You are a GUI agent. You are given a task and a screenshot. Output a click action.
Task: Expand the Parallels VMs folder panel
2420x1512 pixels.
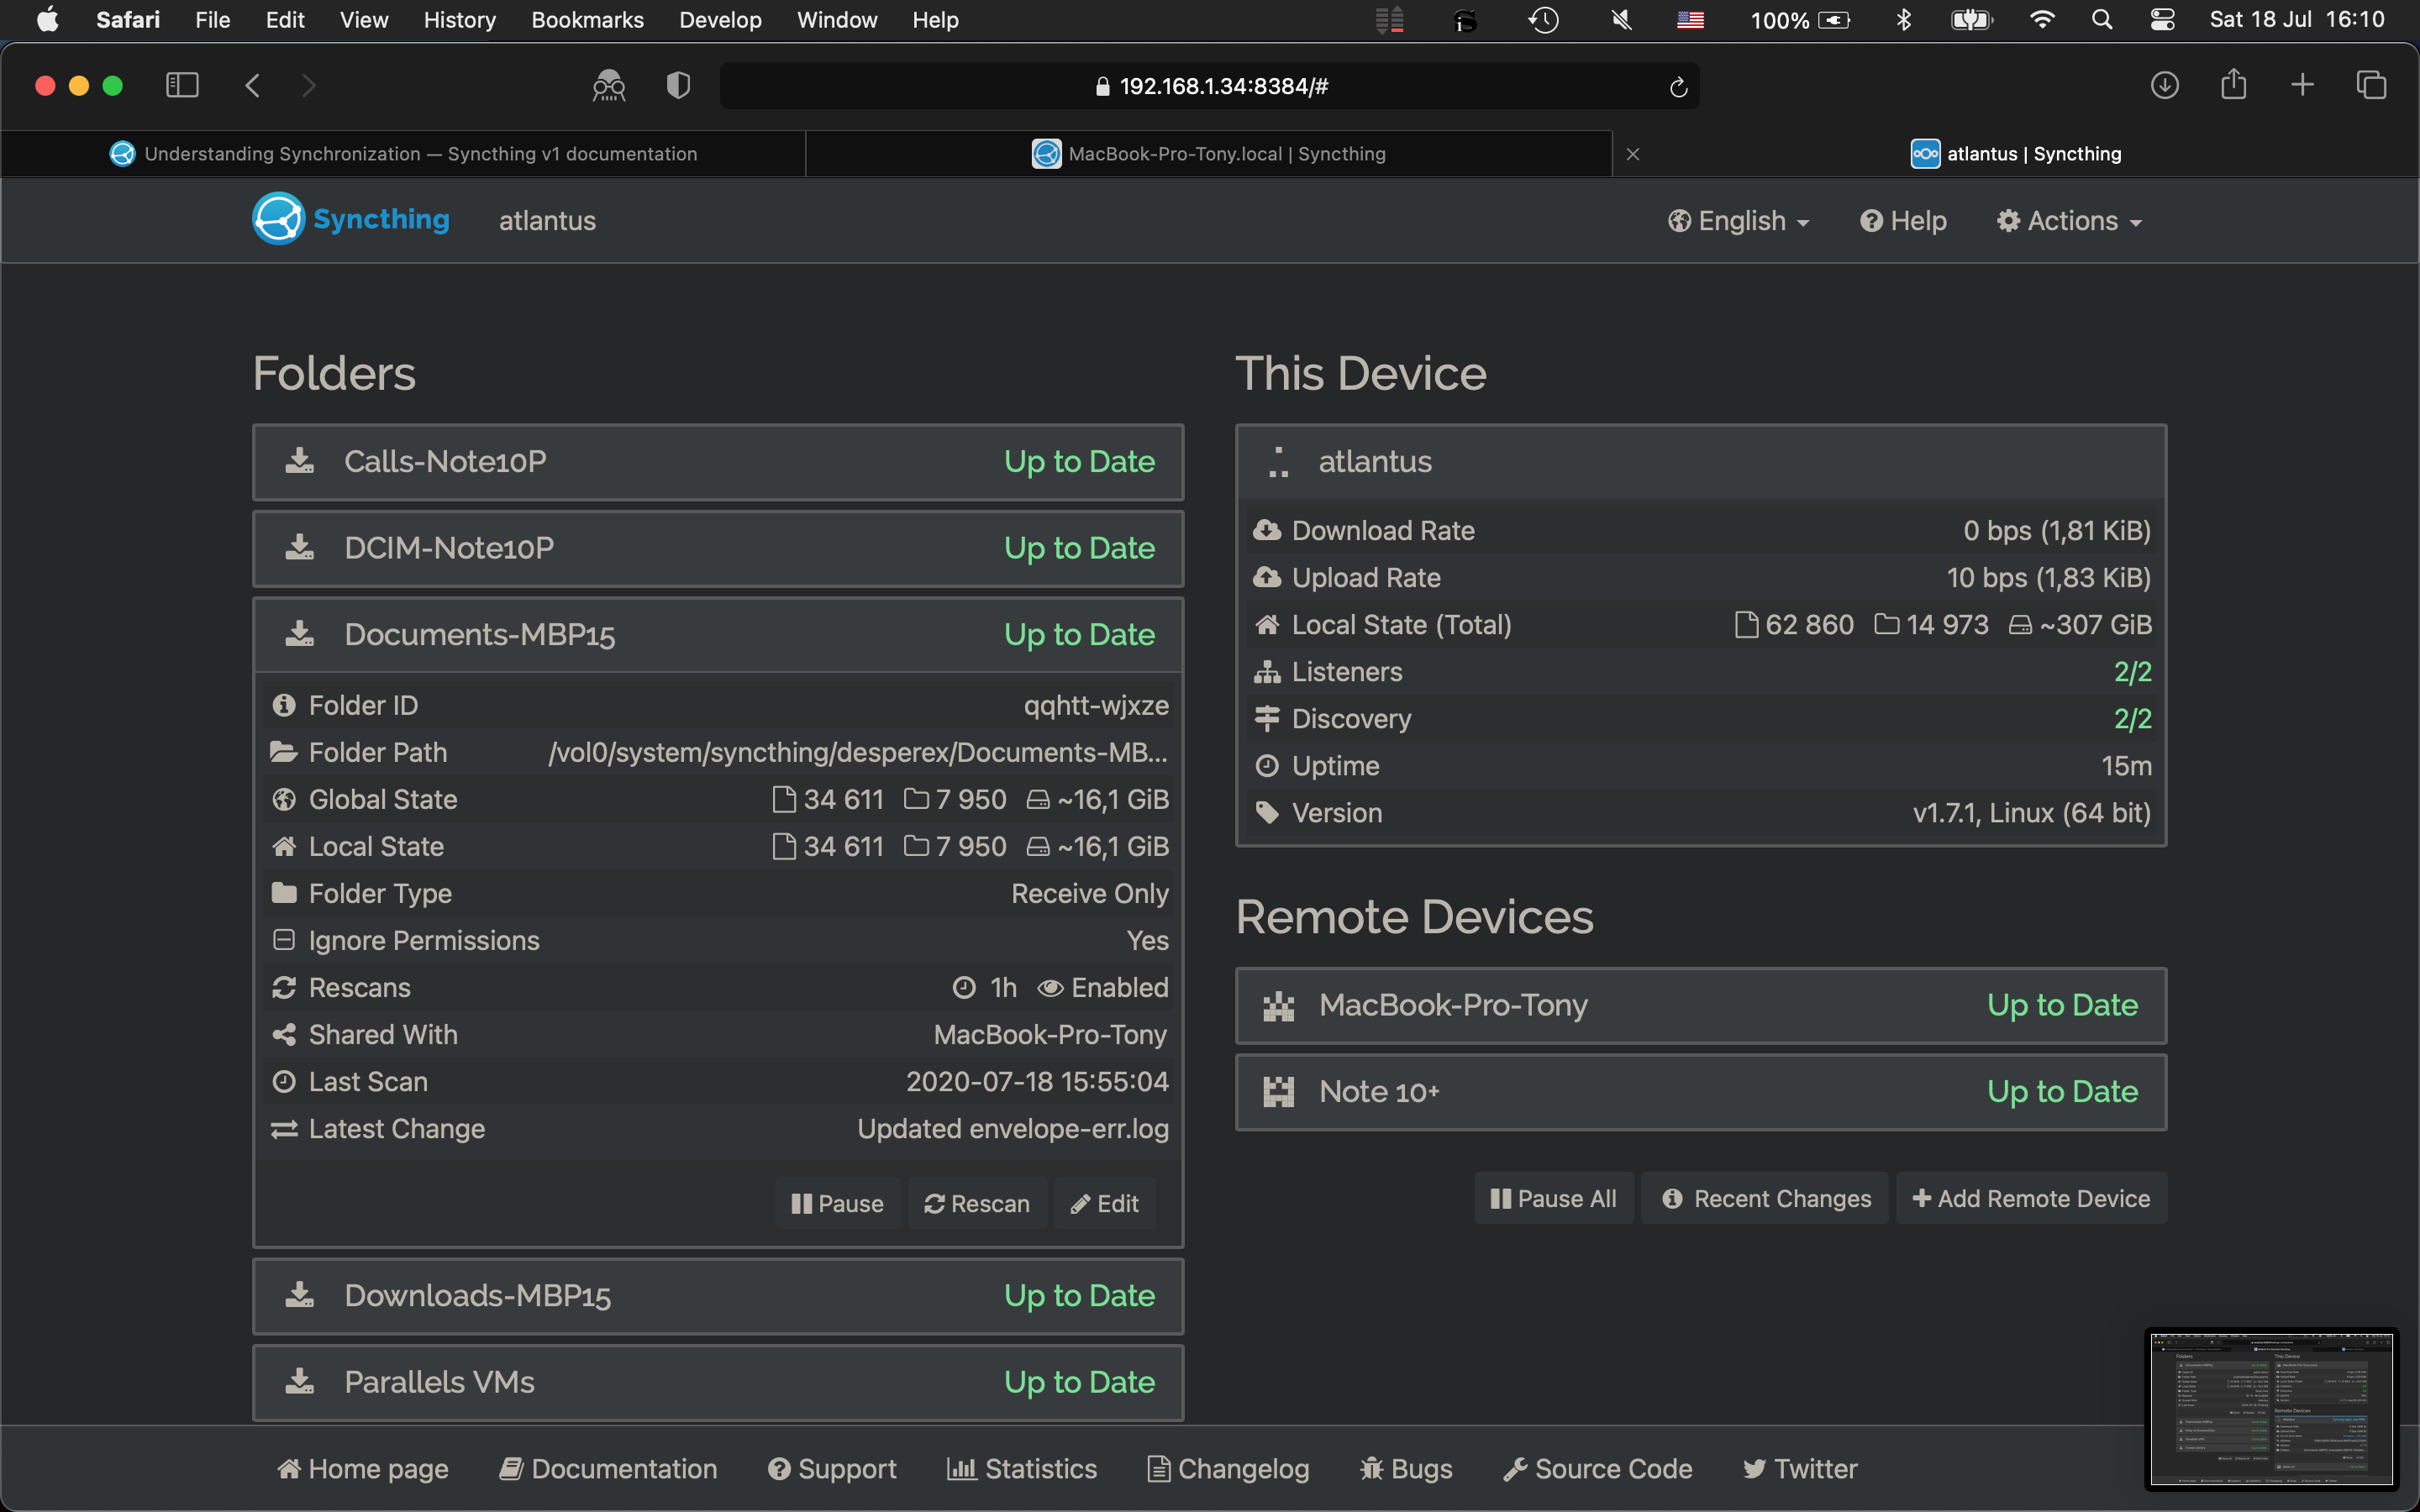pos(718,1383)
